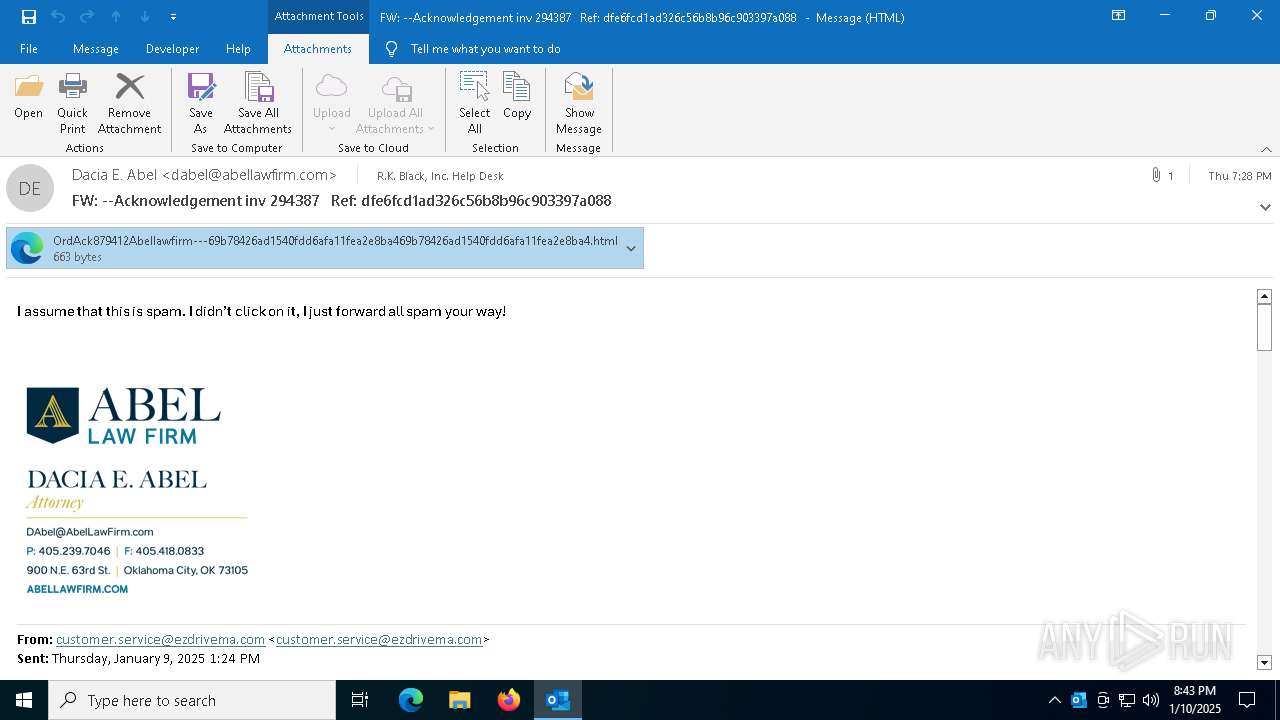Click the Undo arrow in title bar
Image resolution: width=1280 pixels, height=720 pixels.
[58, 17]
